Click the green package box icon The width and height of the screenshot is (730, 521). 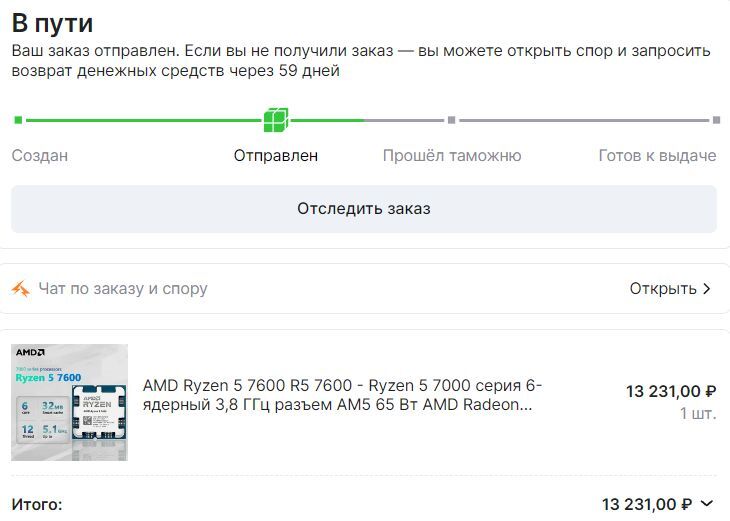(276, 120)
